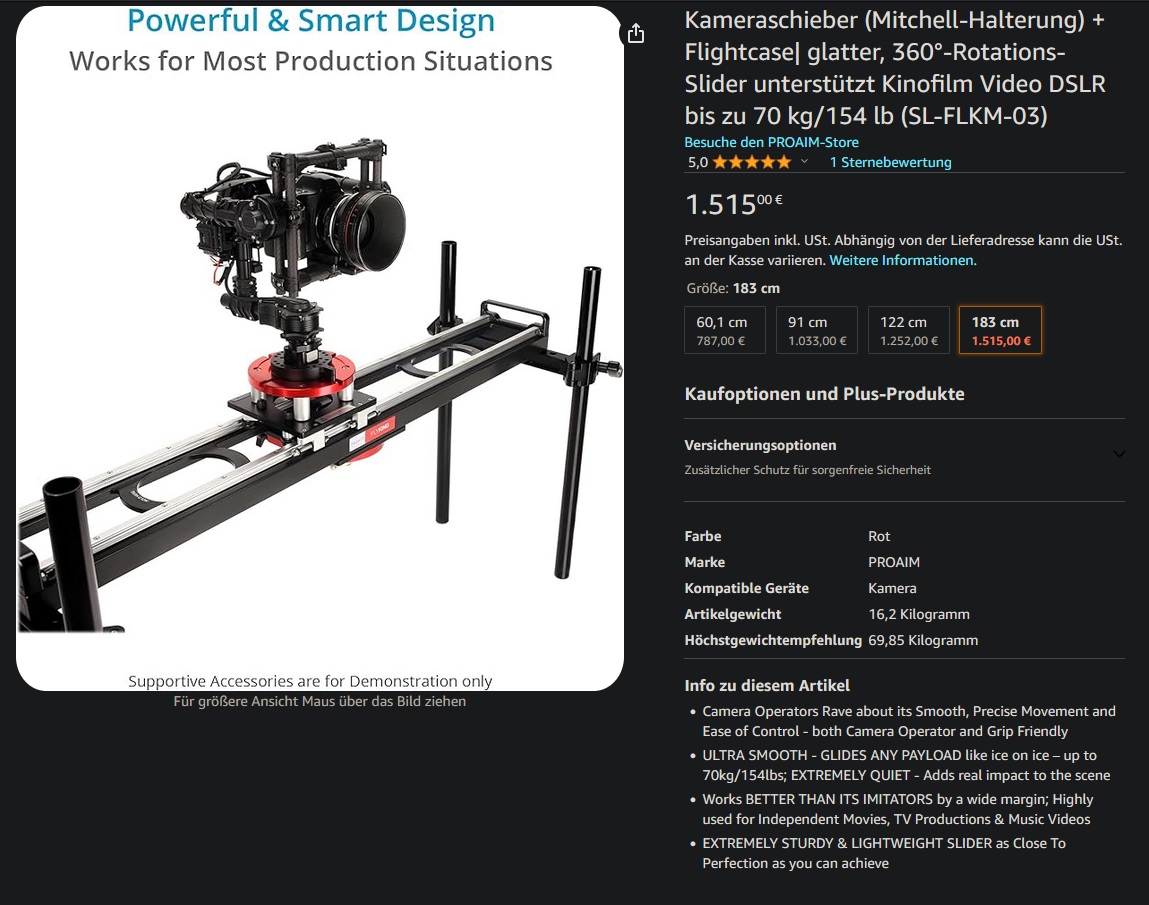Select the 91 cm size option

(x=817, y=330)
